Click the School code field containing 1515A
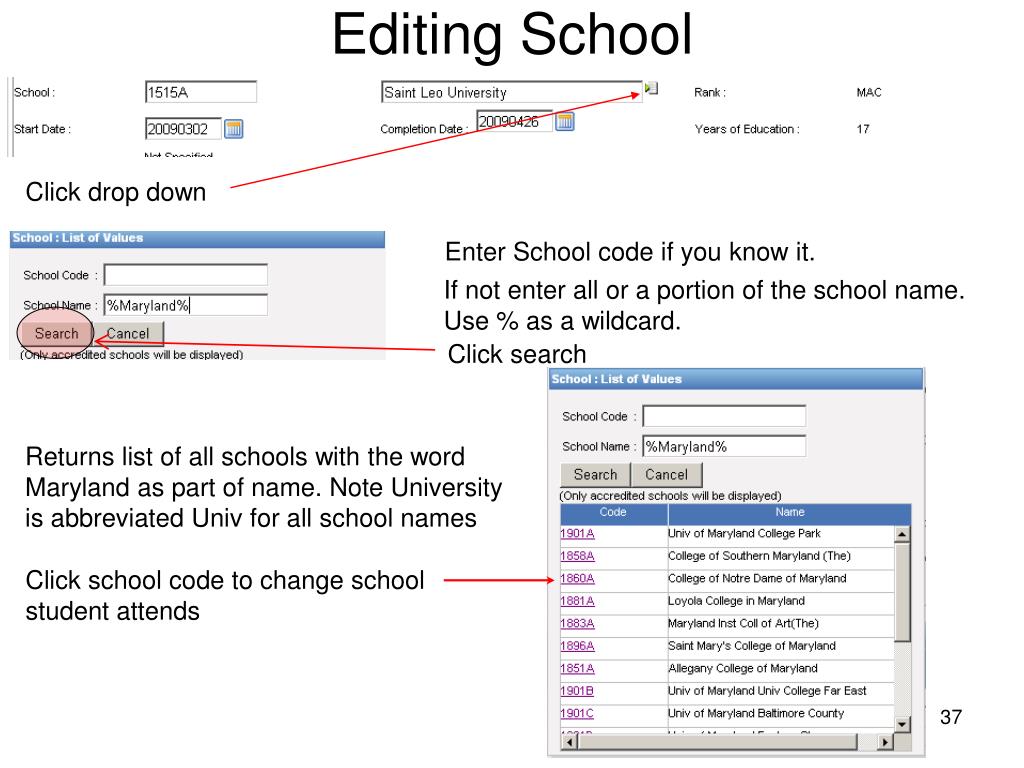Viewport: 1024px width, 768px height. tap(200, 92)
